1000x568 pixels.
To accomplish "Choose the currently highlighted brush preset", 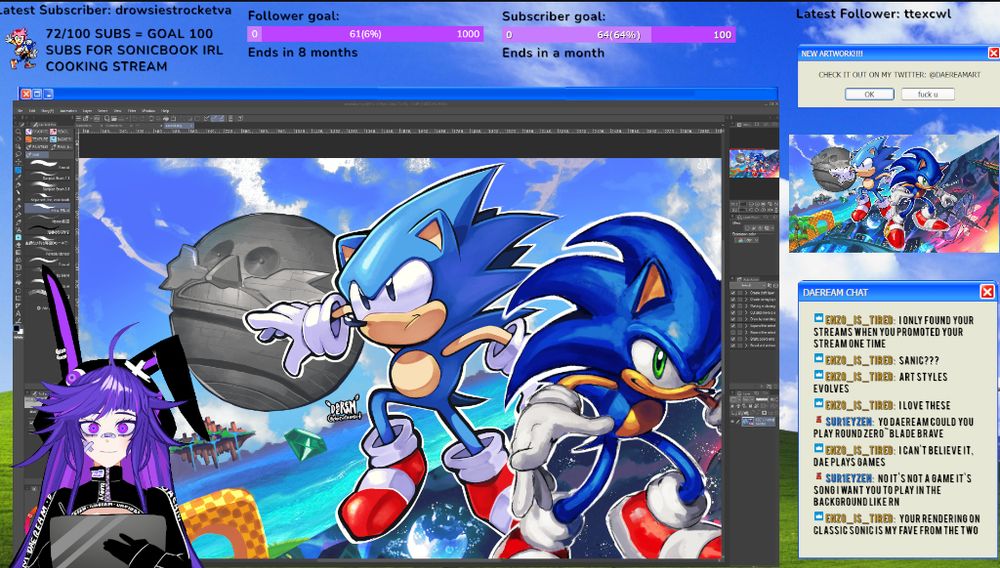I will (x=47, y=208).
